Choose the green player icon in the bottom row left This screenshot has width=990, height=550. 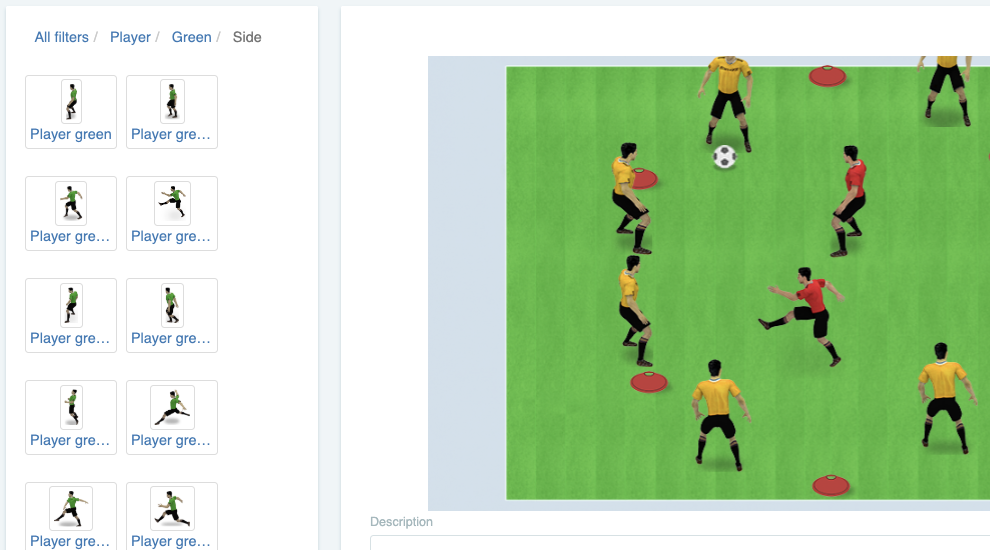click(x=71, y=517)
